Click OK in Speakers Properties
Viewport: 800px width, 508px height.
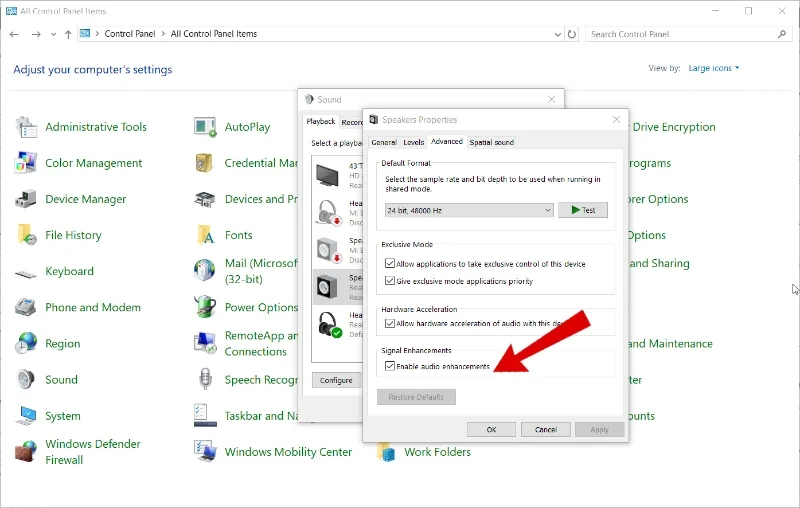(x=491, y=429)
